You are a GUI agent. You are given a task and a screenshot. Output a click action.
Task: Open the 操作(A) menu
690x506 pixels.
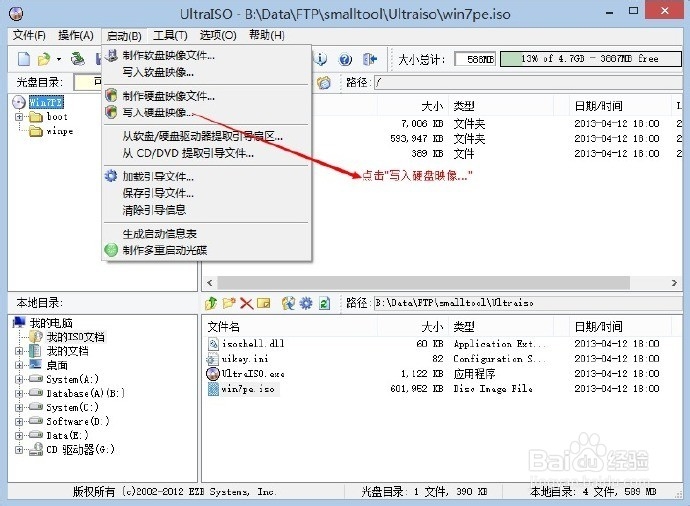[x=76, y=35]
